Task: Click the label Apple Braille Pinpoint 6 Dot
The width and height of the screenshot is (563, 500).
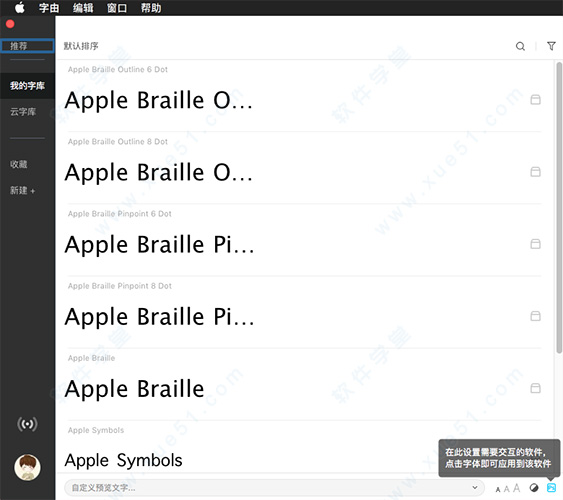Action: [120, 214]
